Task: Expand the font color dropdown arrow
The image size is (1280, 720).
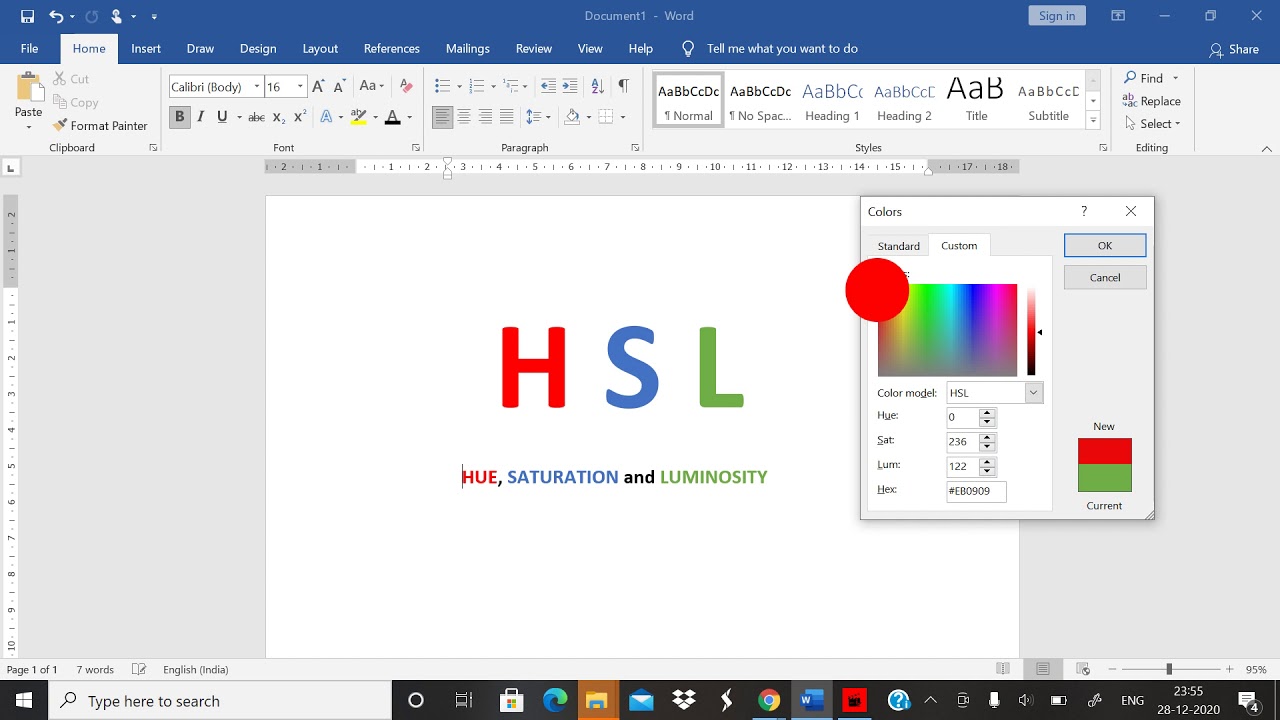Action: (410, 117)
